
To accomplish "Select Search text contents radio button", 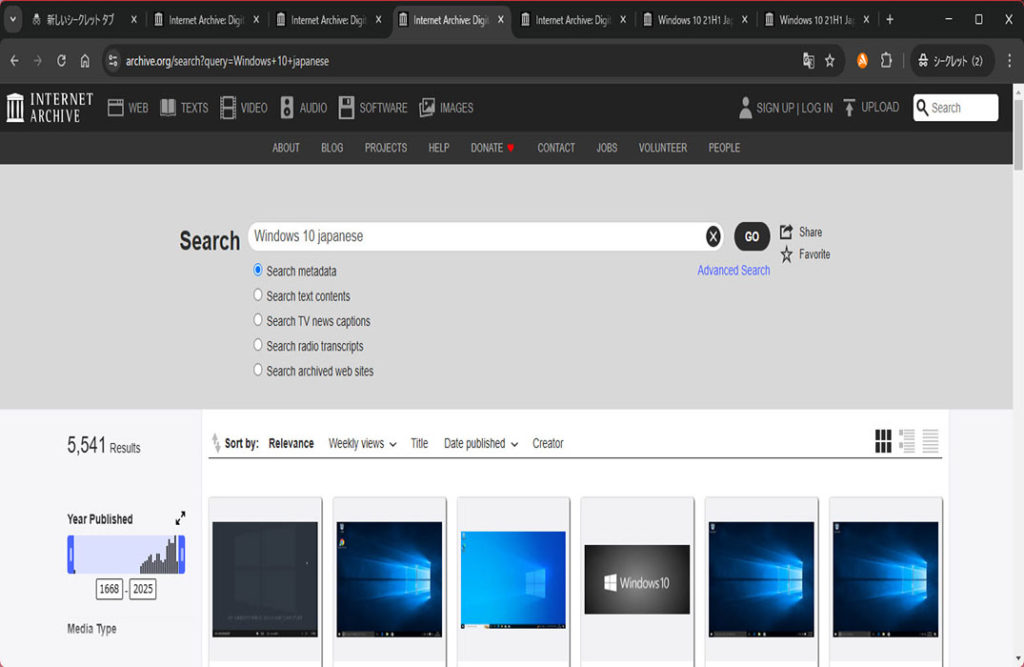I will coord(258,295).
